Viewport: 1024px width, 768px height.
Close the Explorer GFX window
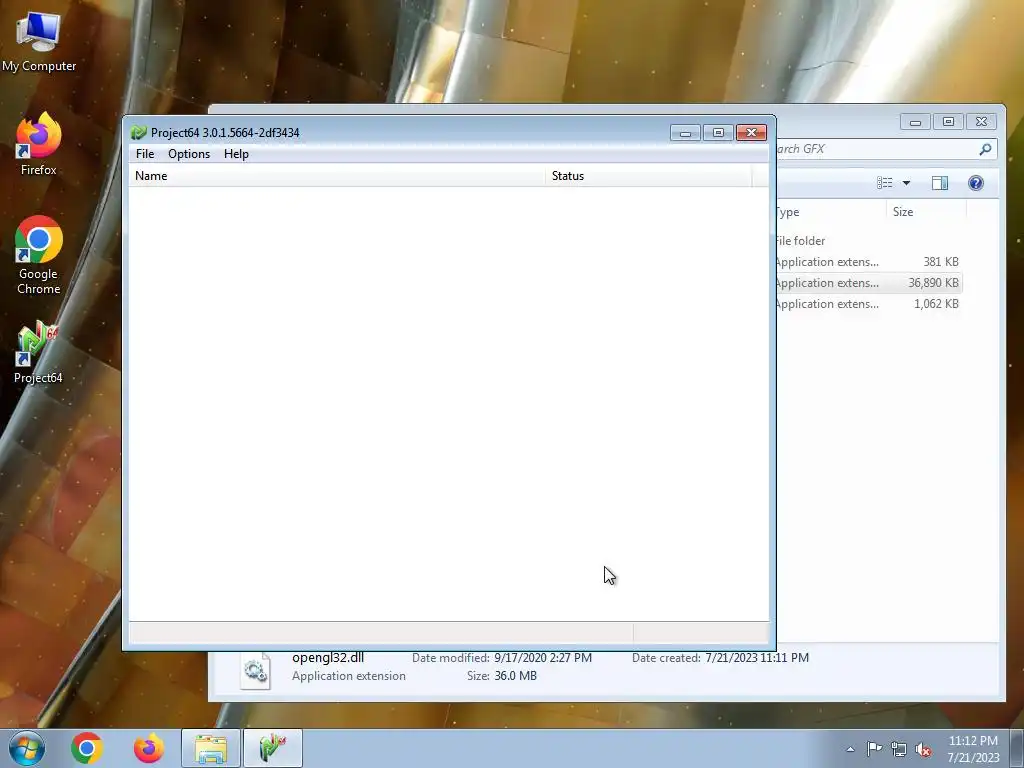click(x=982, y=121)
